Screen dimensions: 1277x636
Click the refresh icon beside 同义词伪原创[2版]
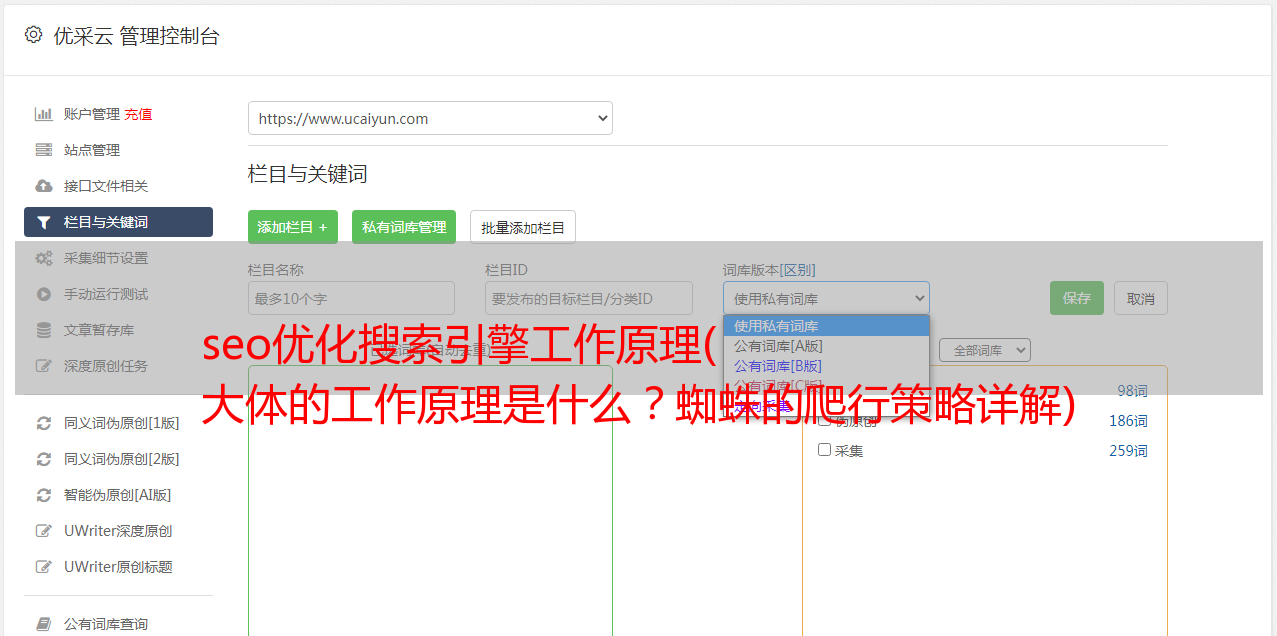click(x=44, y=459)
